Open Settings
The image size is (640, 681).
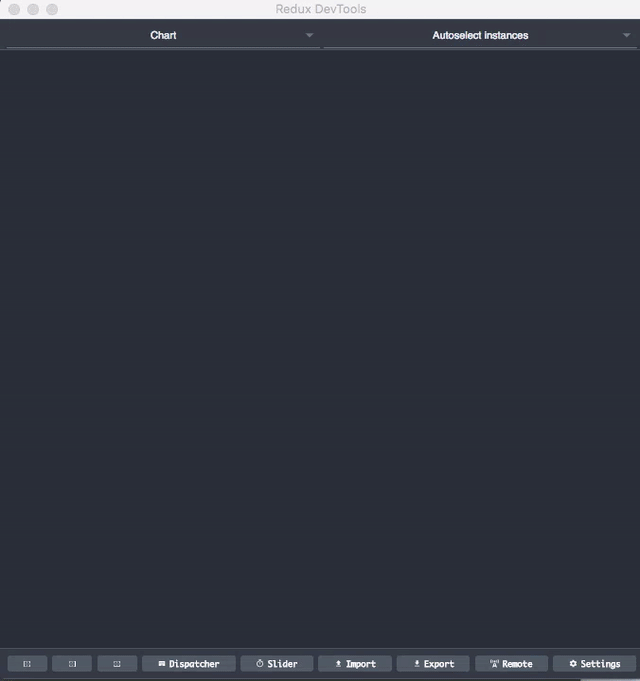(594, 664)
